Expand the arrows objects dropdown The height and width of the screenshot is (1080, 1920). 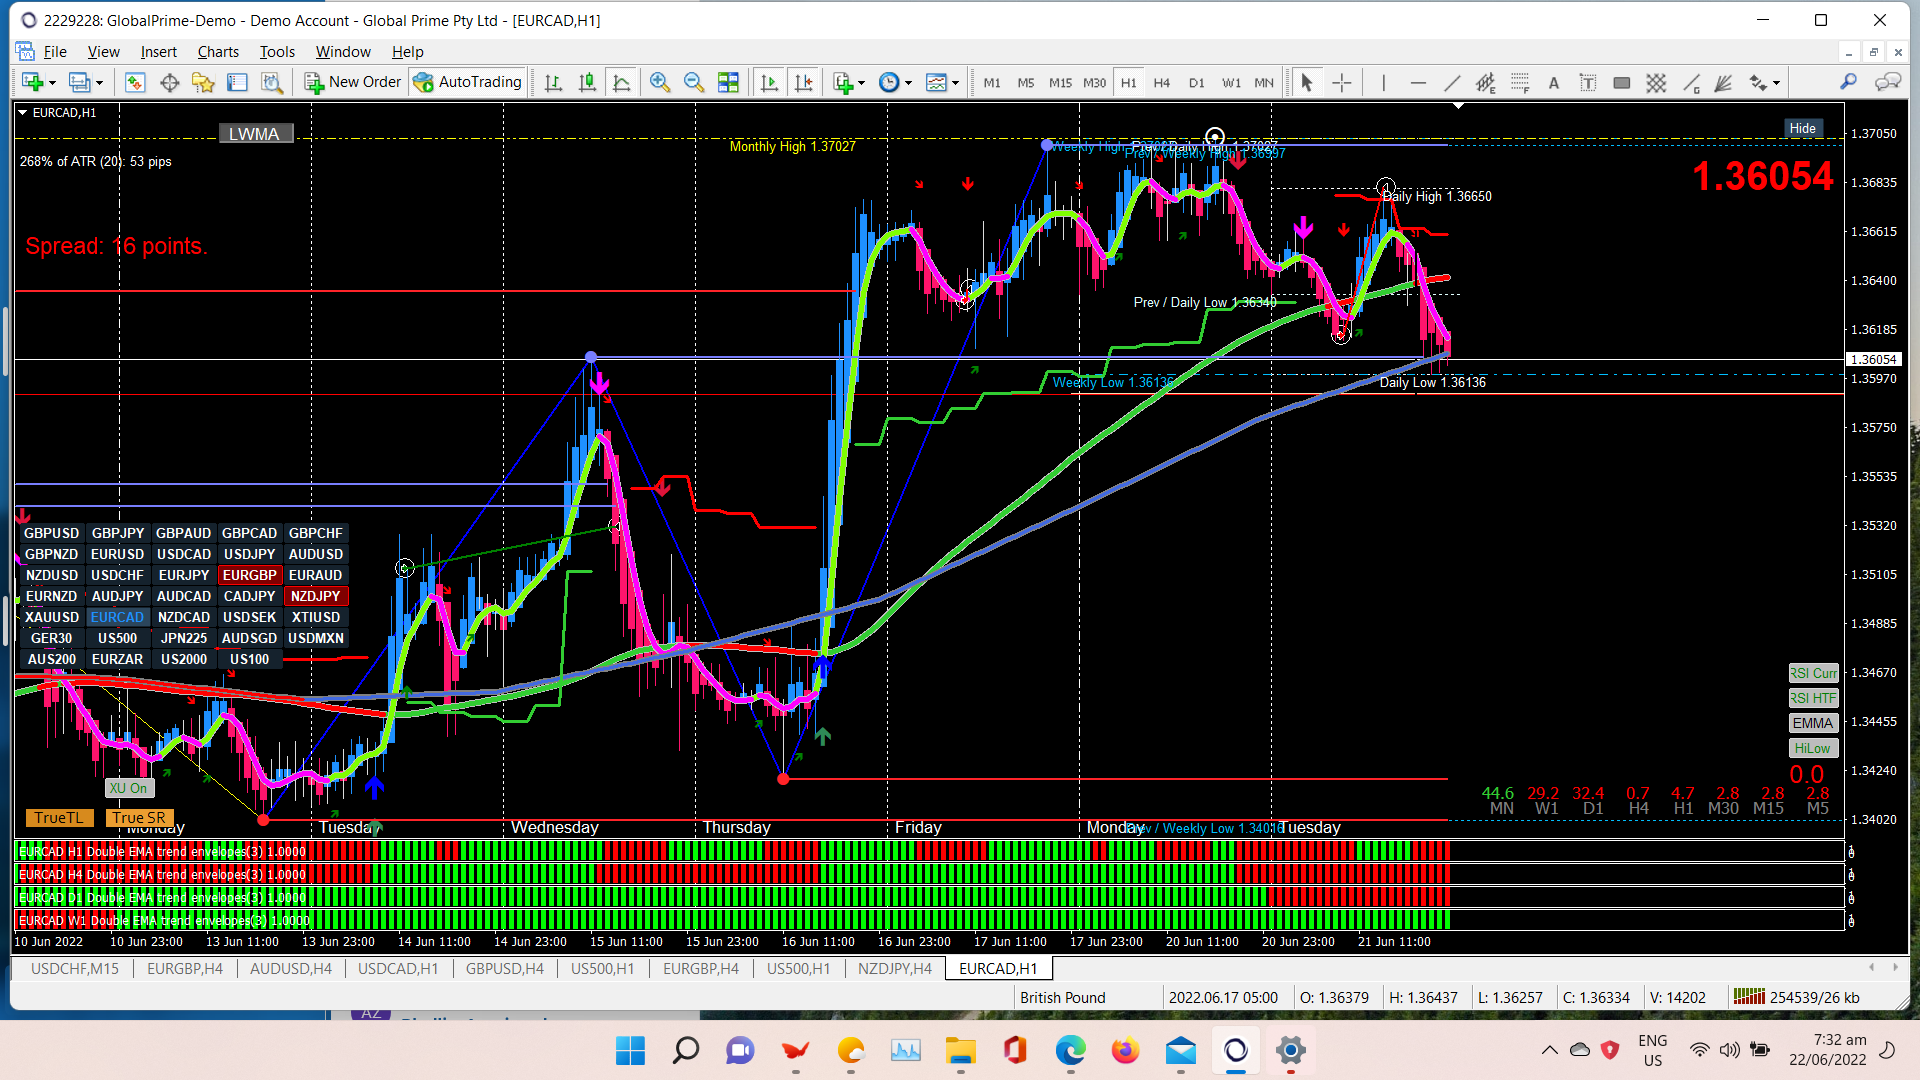1776,83
